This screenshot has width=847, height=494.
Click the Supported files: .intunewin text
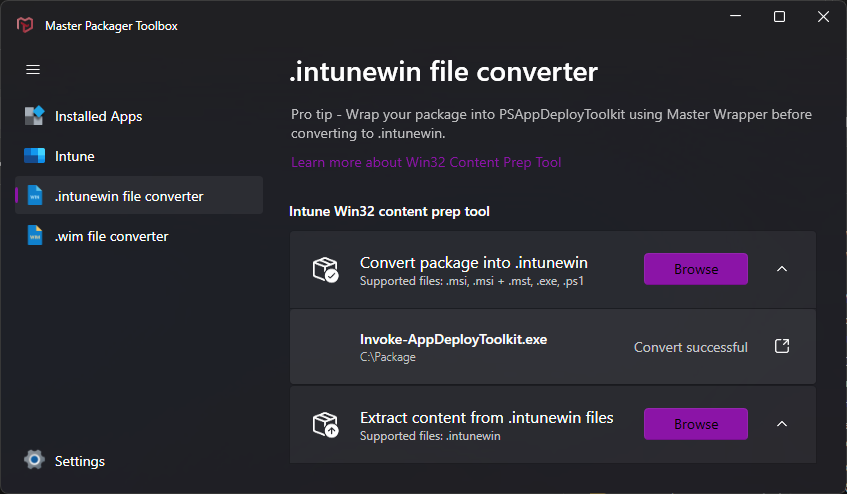(x=430, y=436)
